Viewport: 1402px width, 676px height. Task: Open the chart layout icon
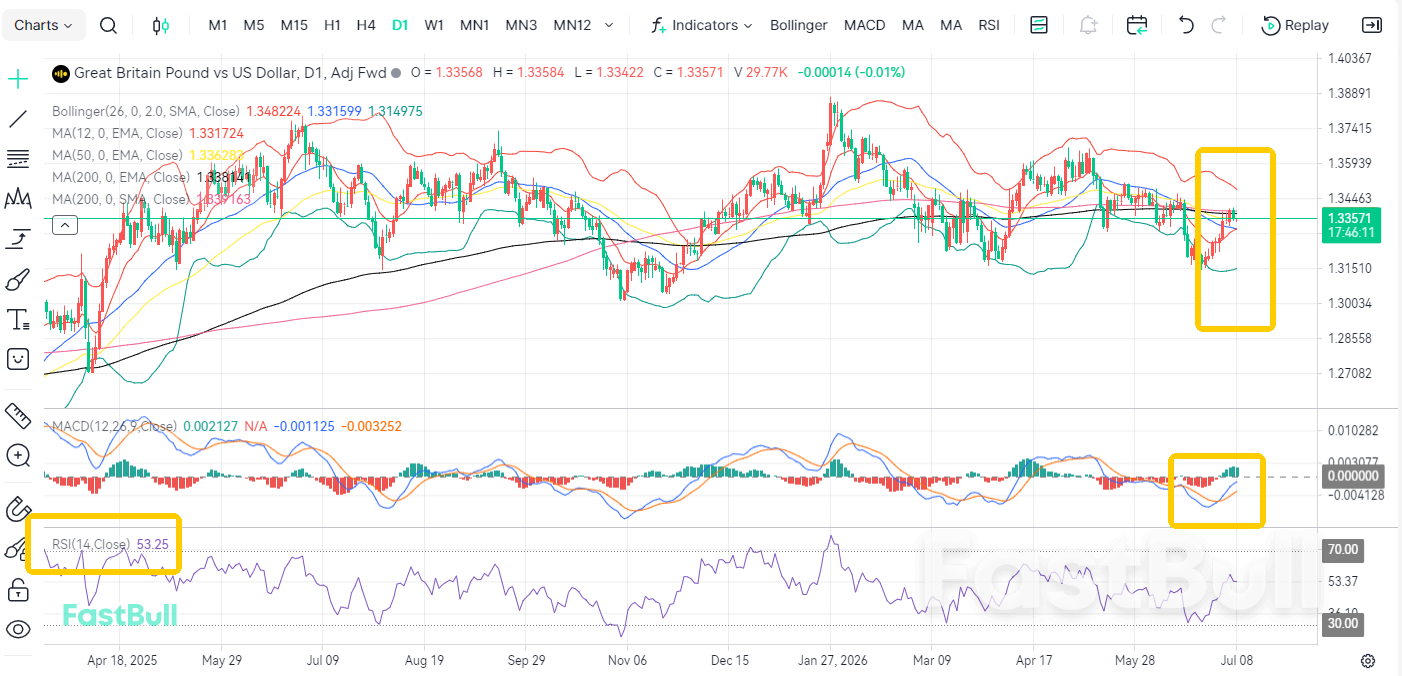pos(1039,25)
